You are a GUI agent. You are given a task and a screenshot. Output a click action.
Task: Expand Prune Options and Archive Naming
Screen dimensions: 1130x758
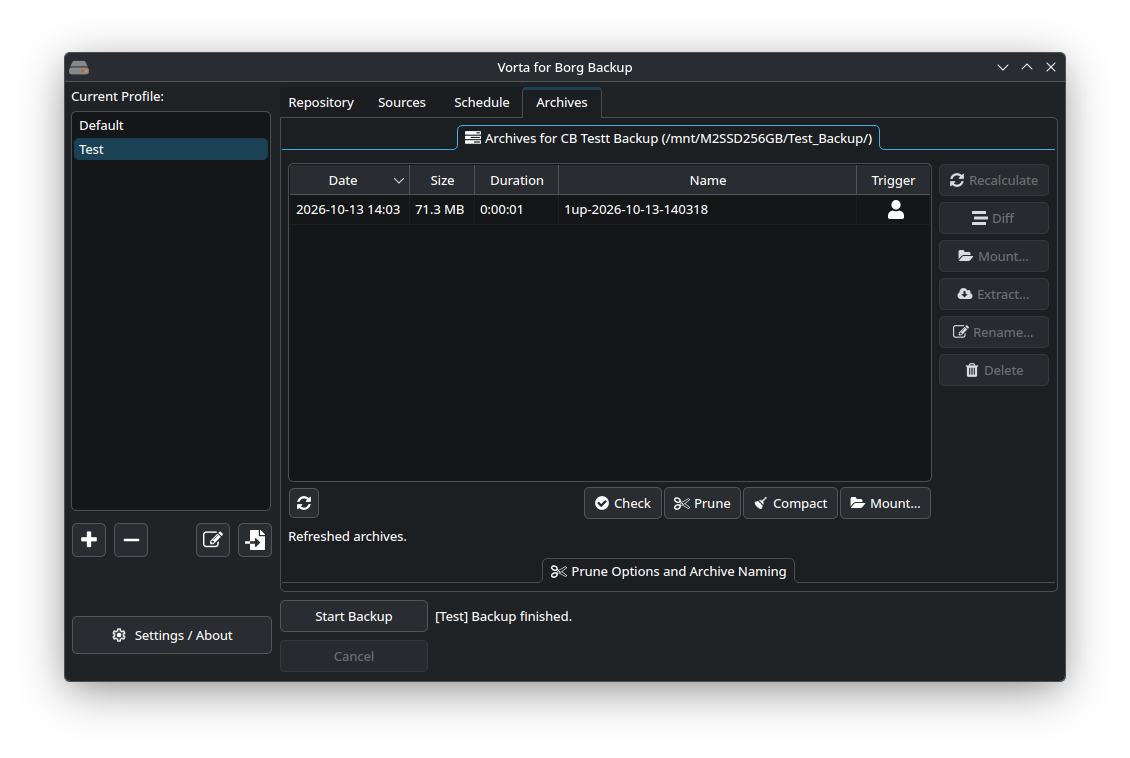pos(669,571)
